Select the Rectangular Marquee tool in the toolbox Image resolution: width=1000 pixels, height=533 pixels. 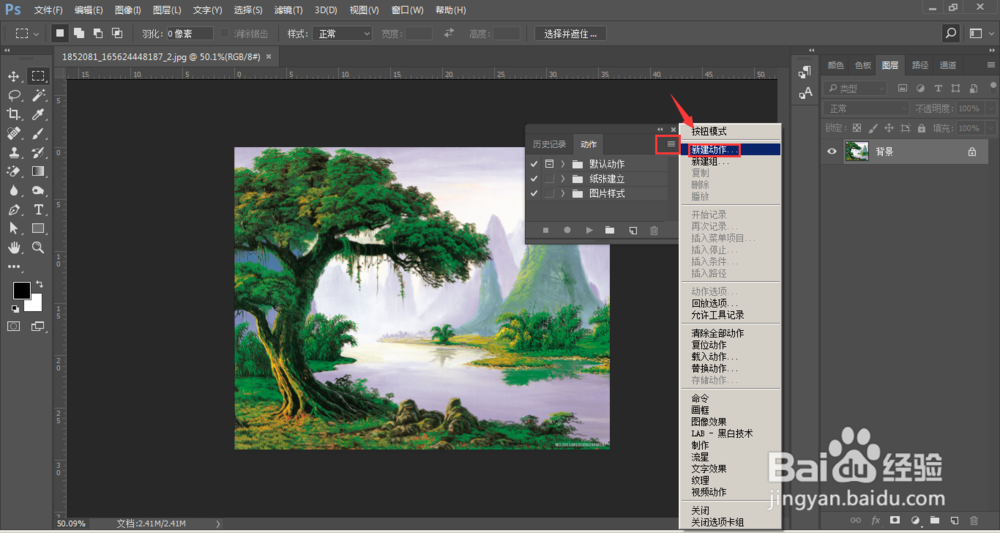(38, 77)
